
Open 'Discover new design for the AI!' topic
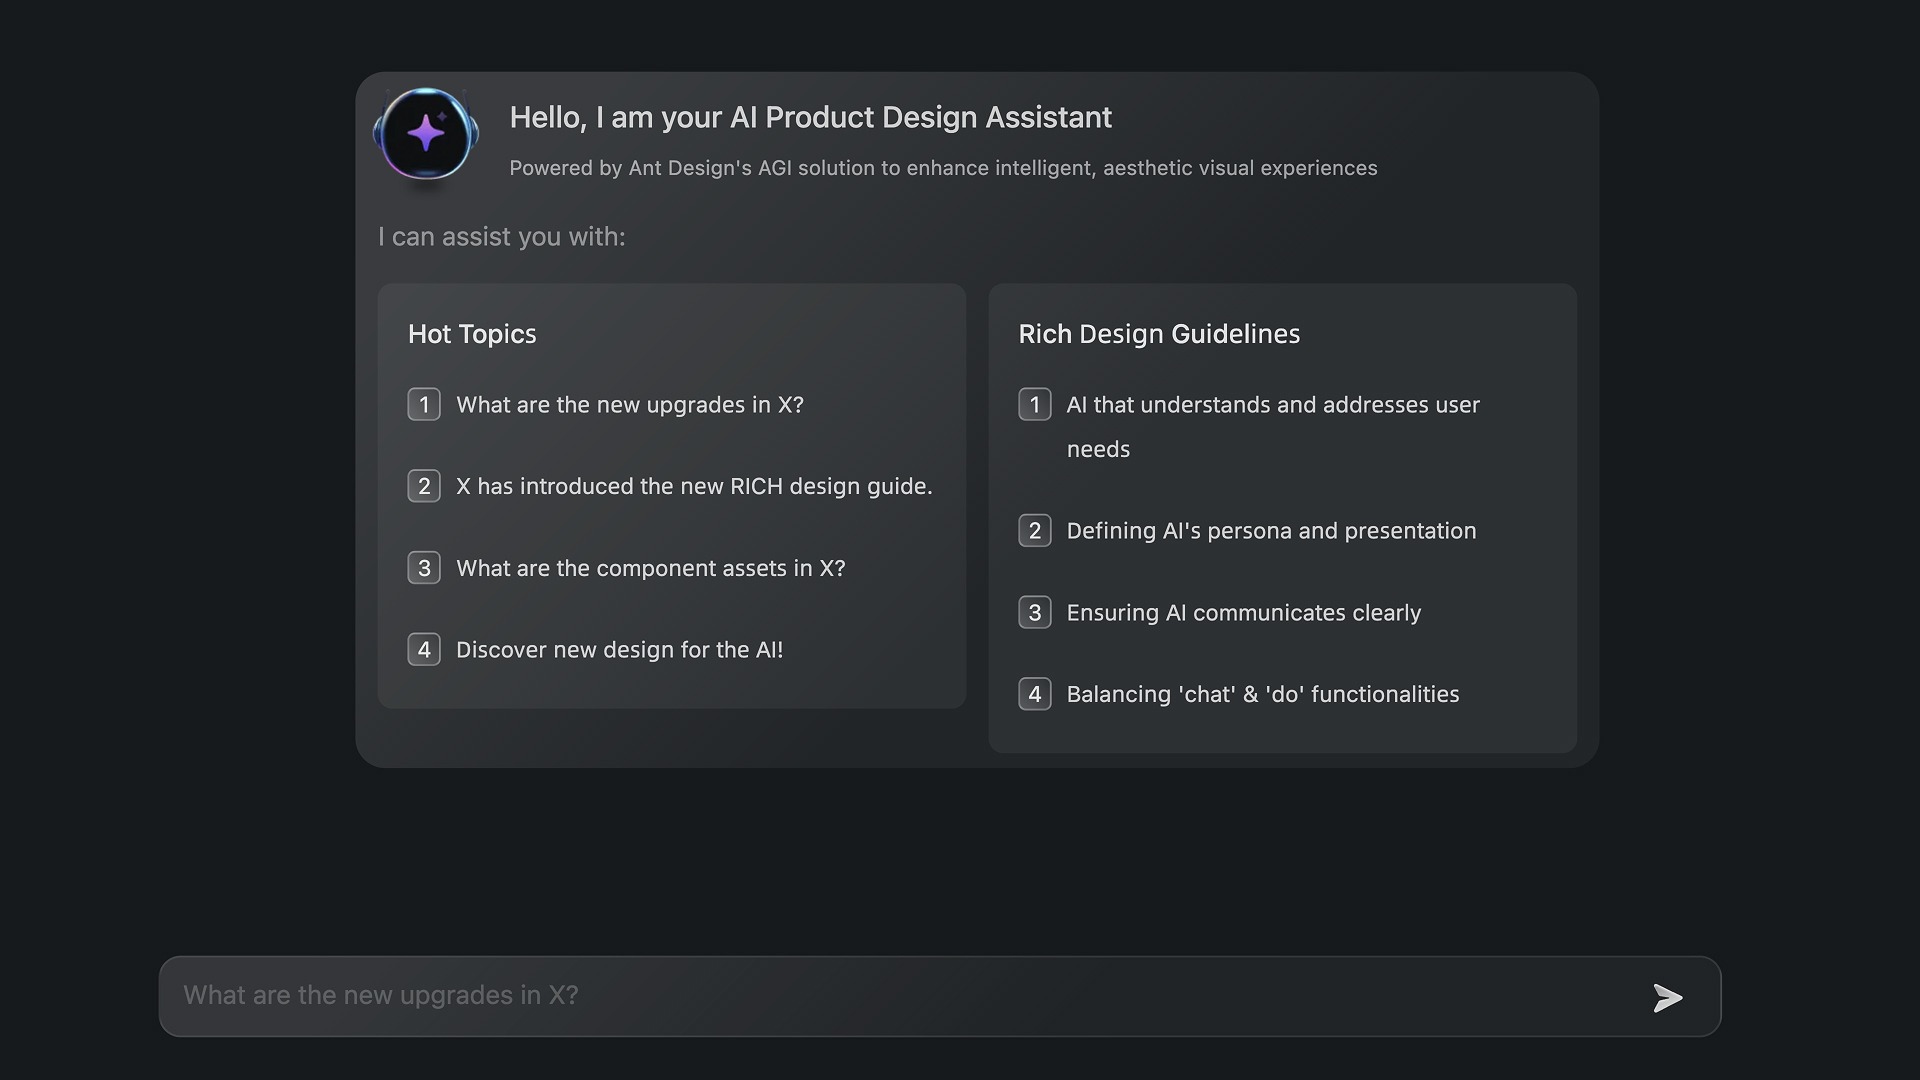620,650
